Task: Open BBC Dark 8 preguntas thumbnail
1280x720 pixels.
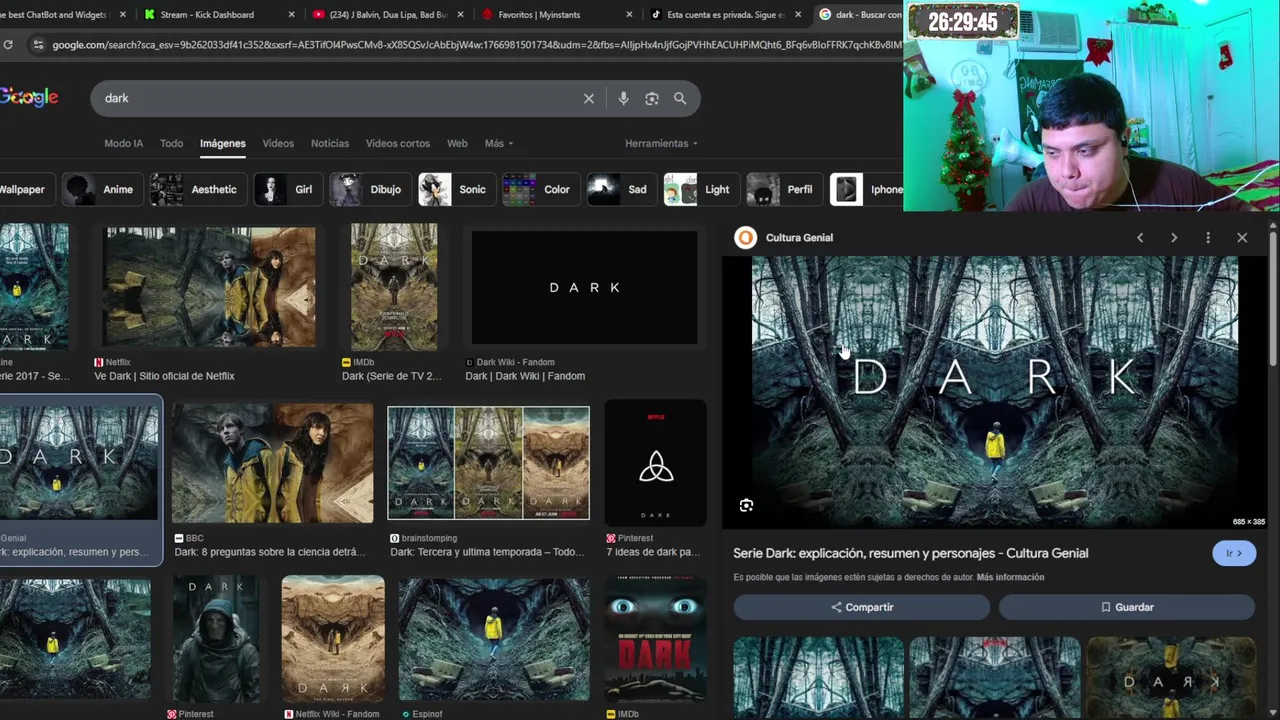Action: [x=272, y=463]
